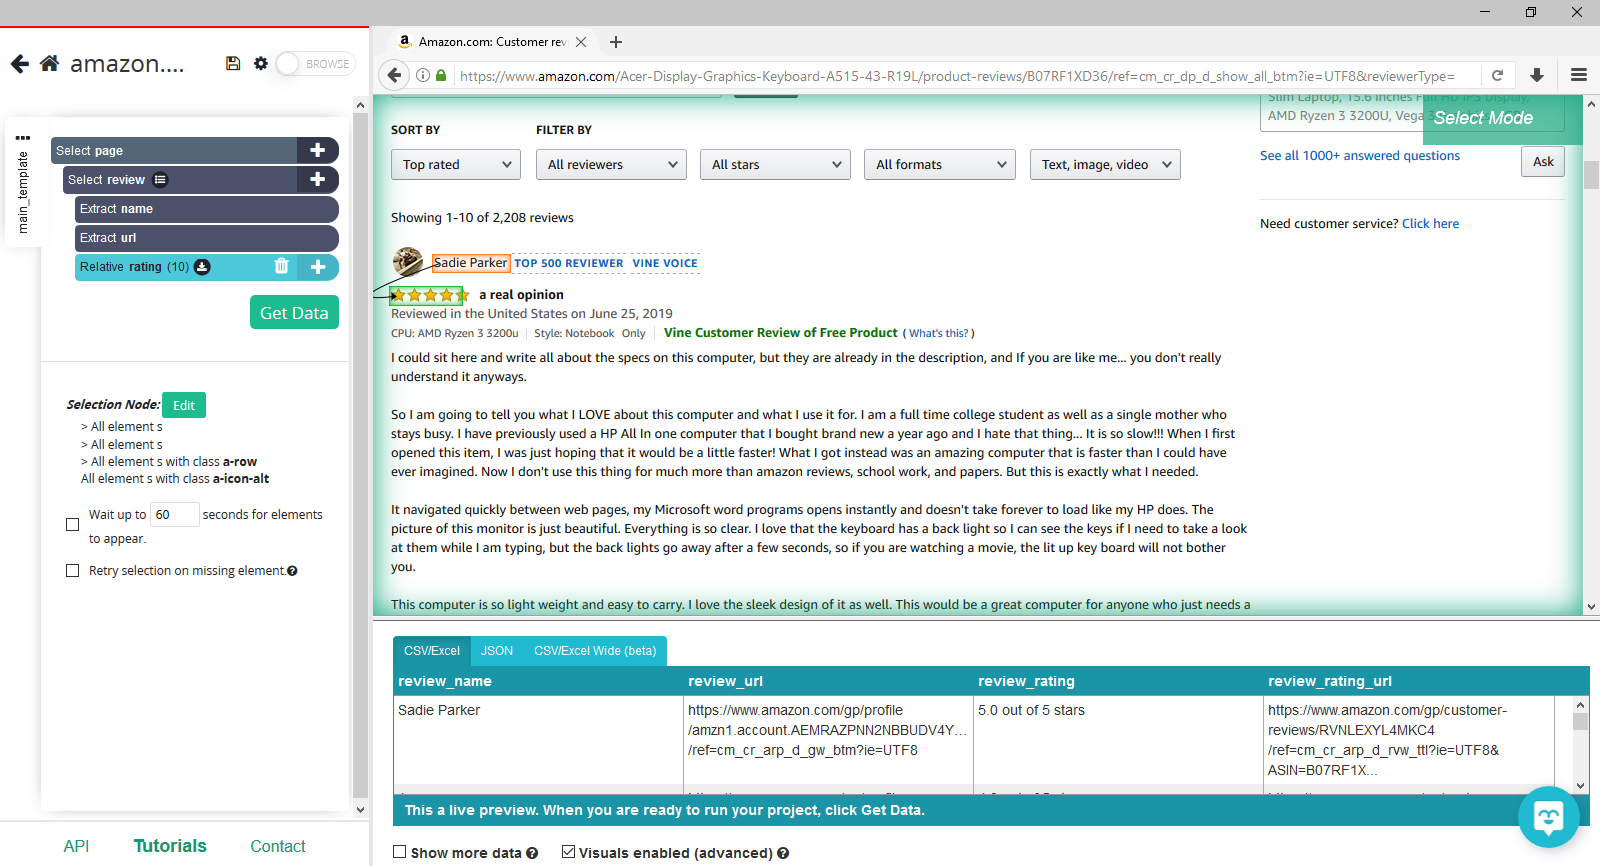Click sidebar scrollbar down arrow
The width and height of the screenshot is (1600, 866).
[x=360, y=810]
